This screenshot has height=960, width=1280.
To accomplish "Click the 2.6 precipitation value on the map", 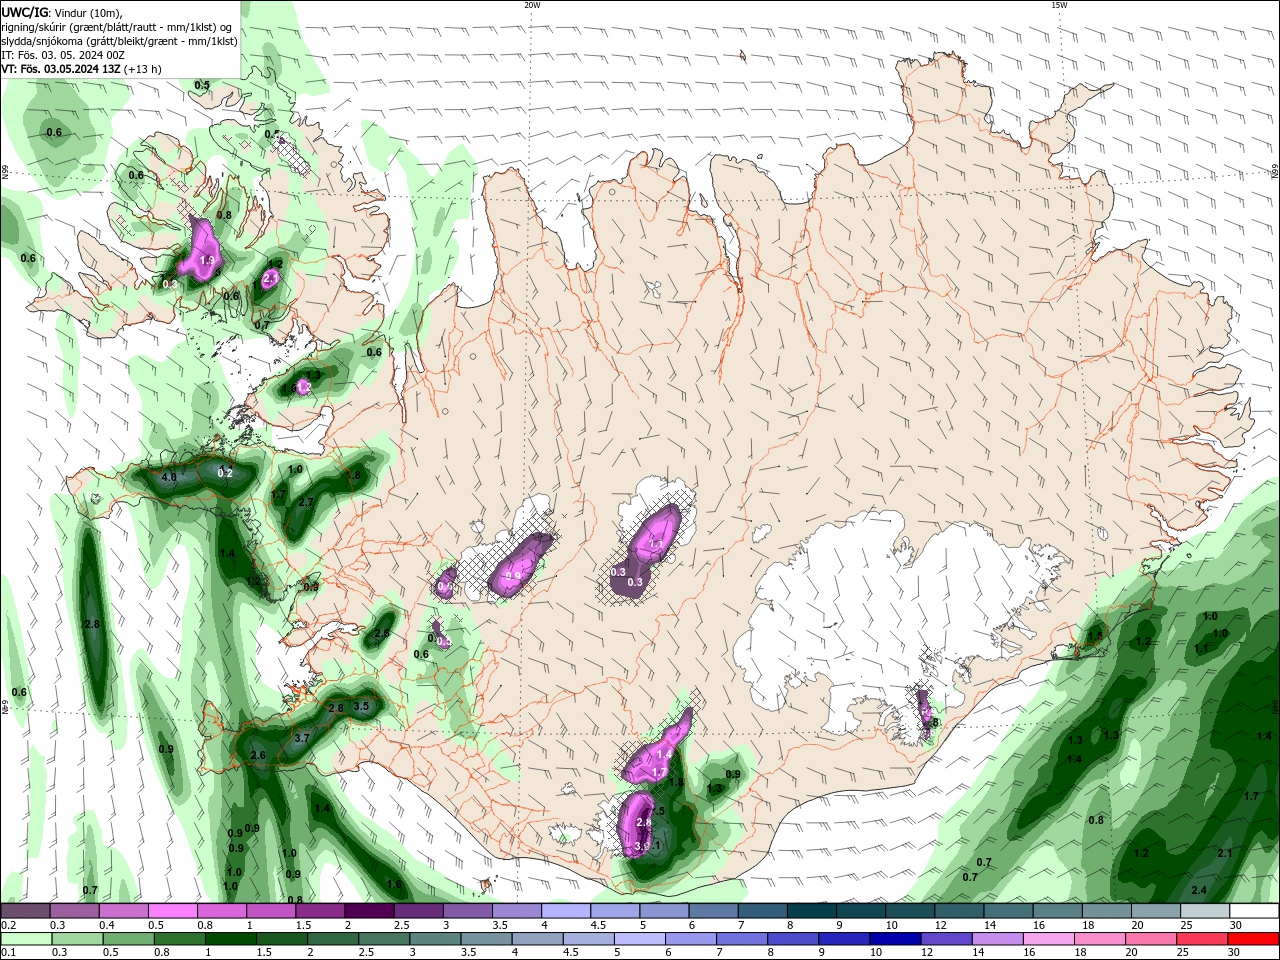I will point(258,755).
